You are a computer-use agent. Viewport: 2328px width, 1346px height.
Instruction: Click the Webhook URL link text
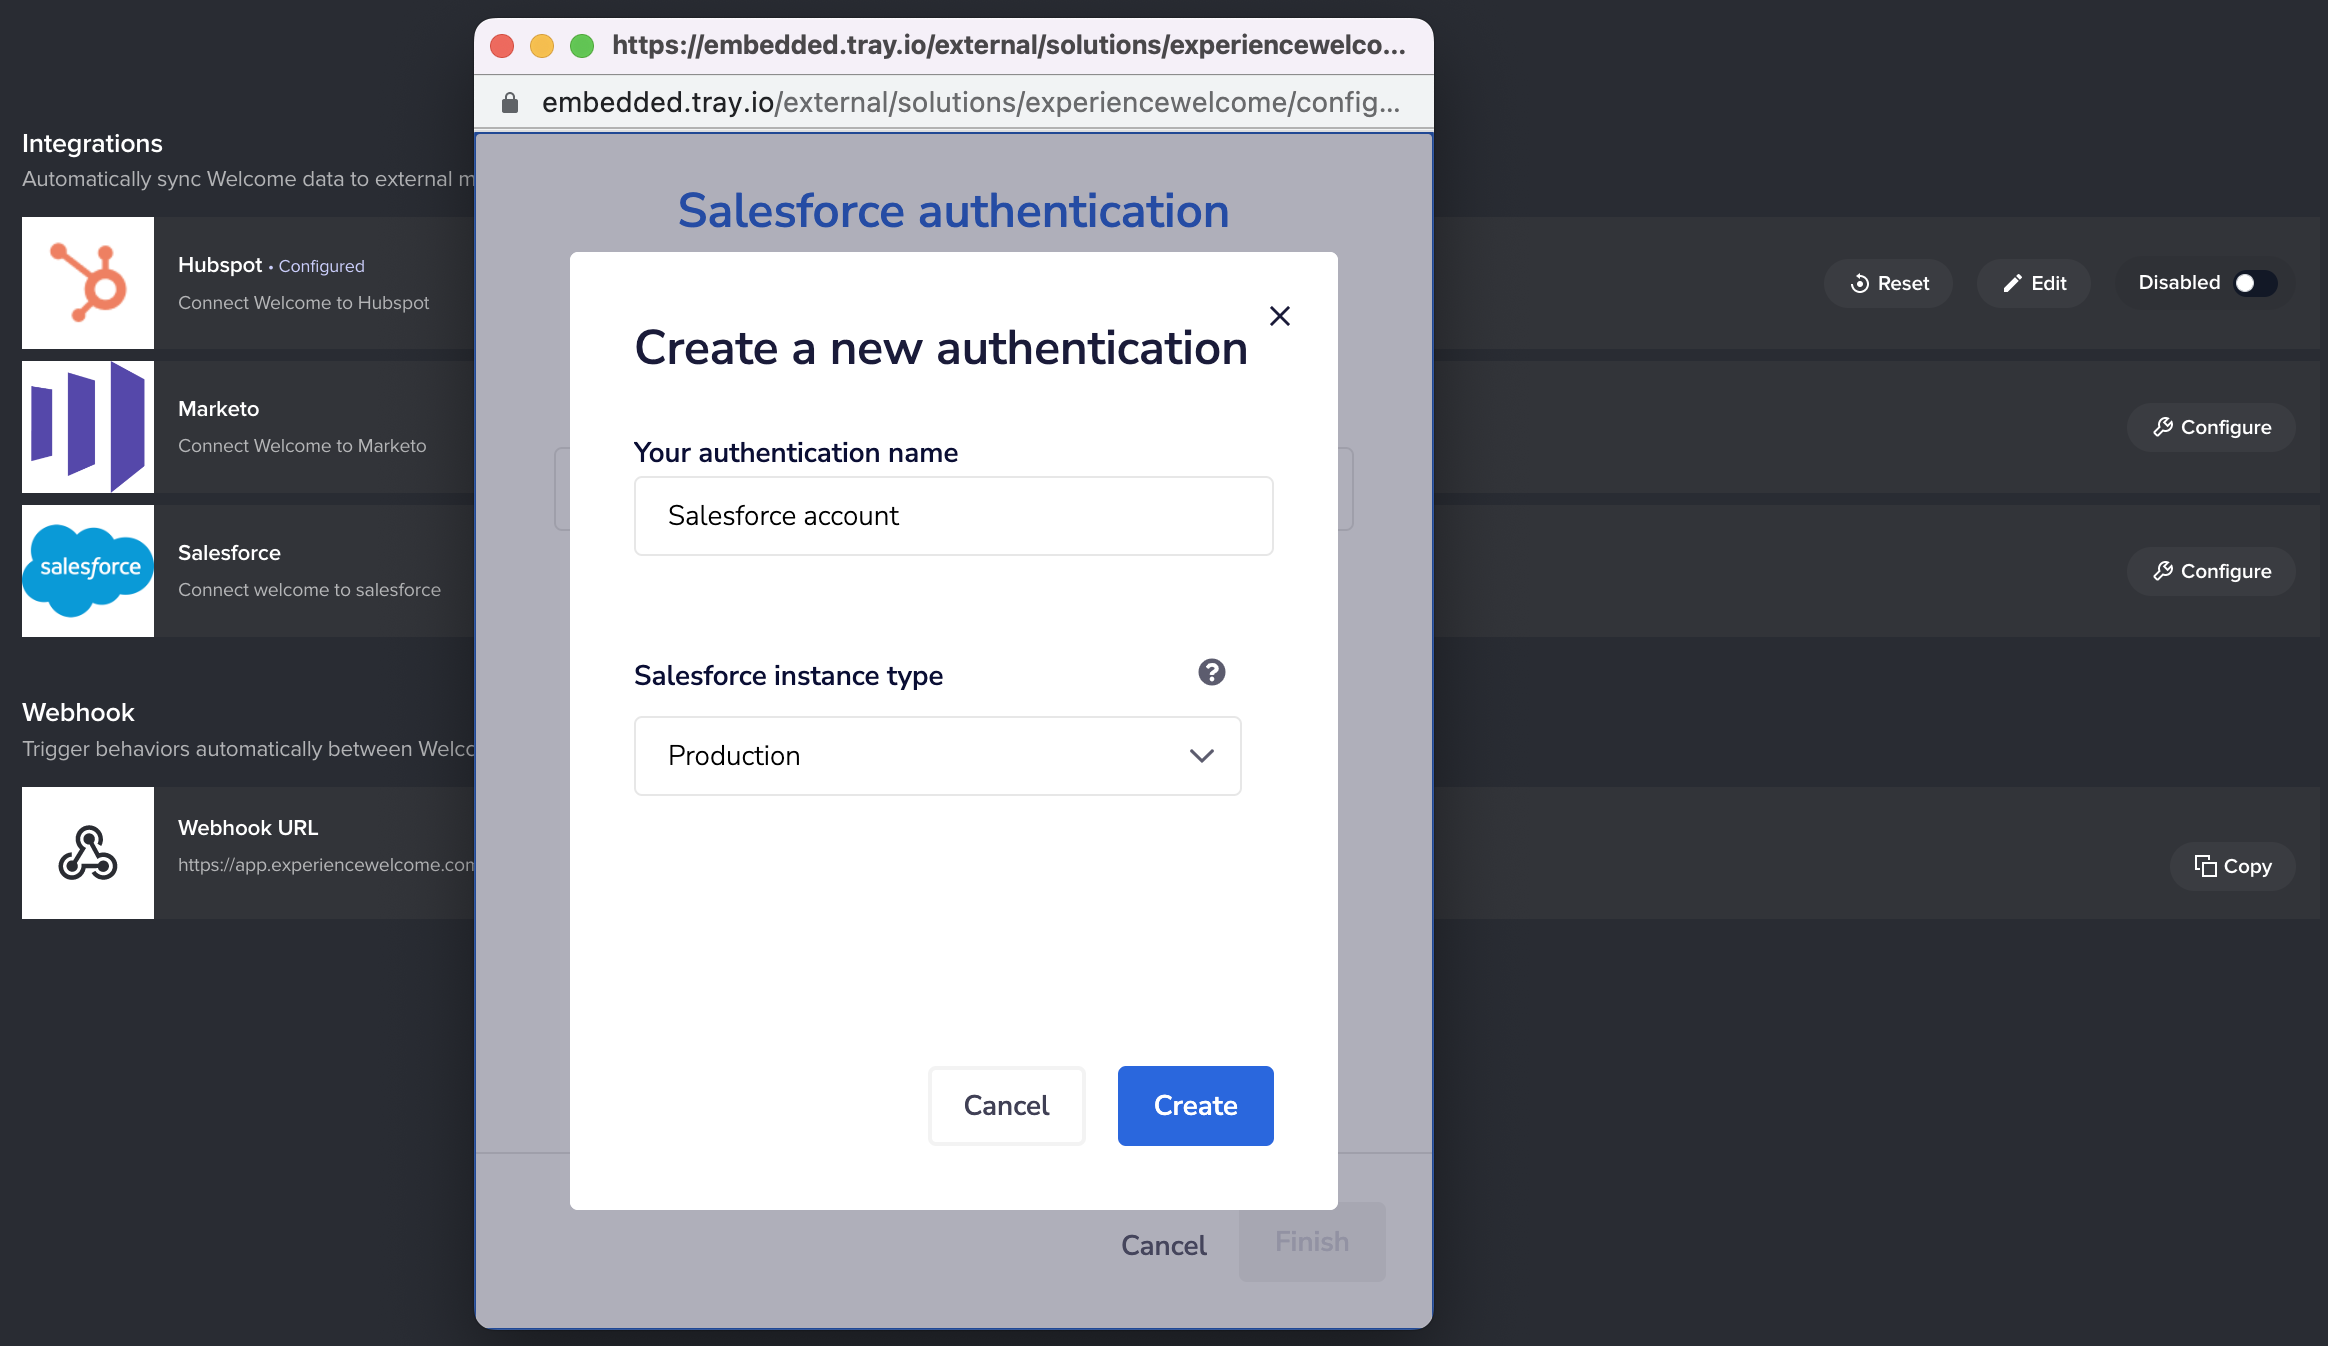click(x=326, y=865)
